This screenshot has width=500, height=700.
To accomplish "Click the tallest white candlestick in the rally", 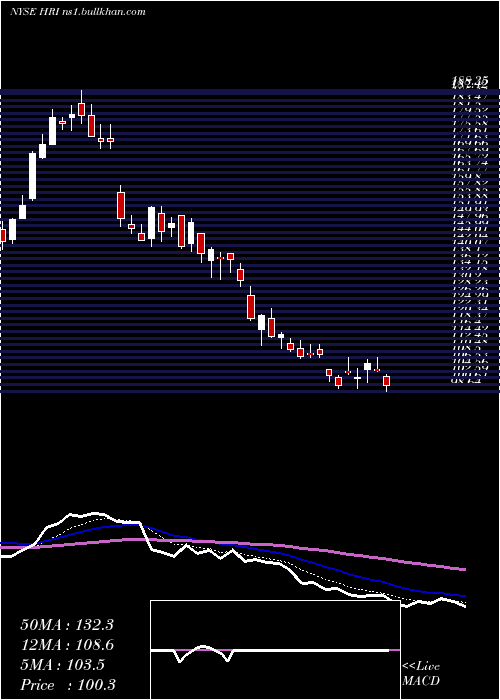I will point(33,176).
